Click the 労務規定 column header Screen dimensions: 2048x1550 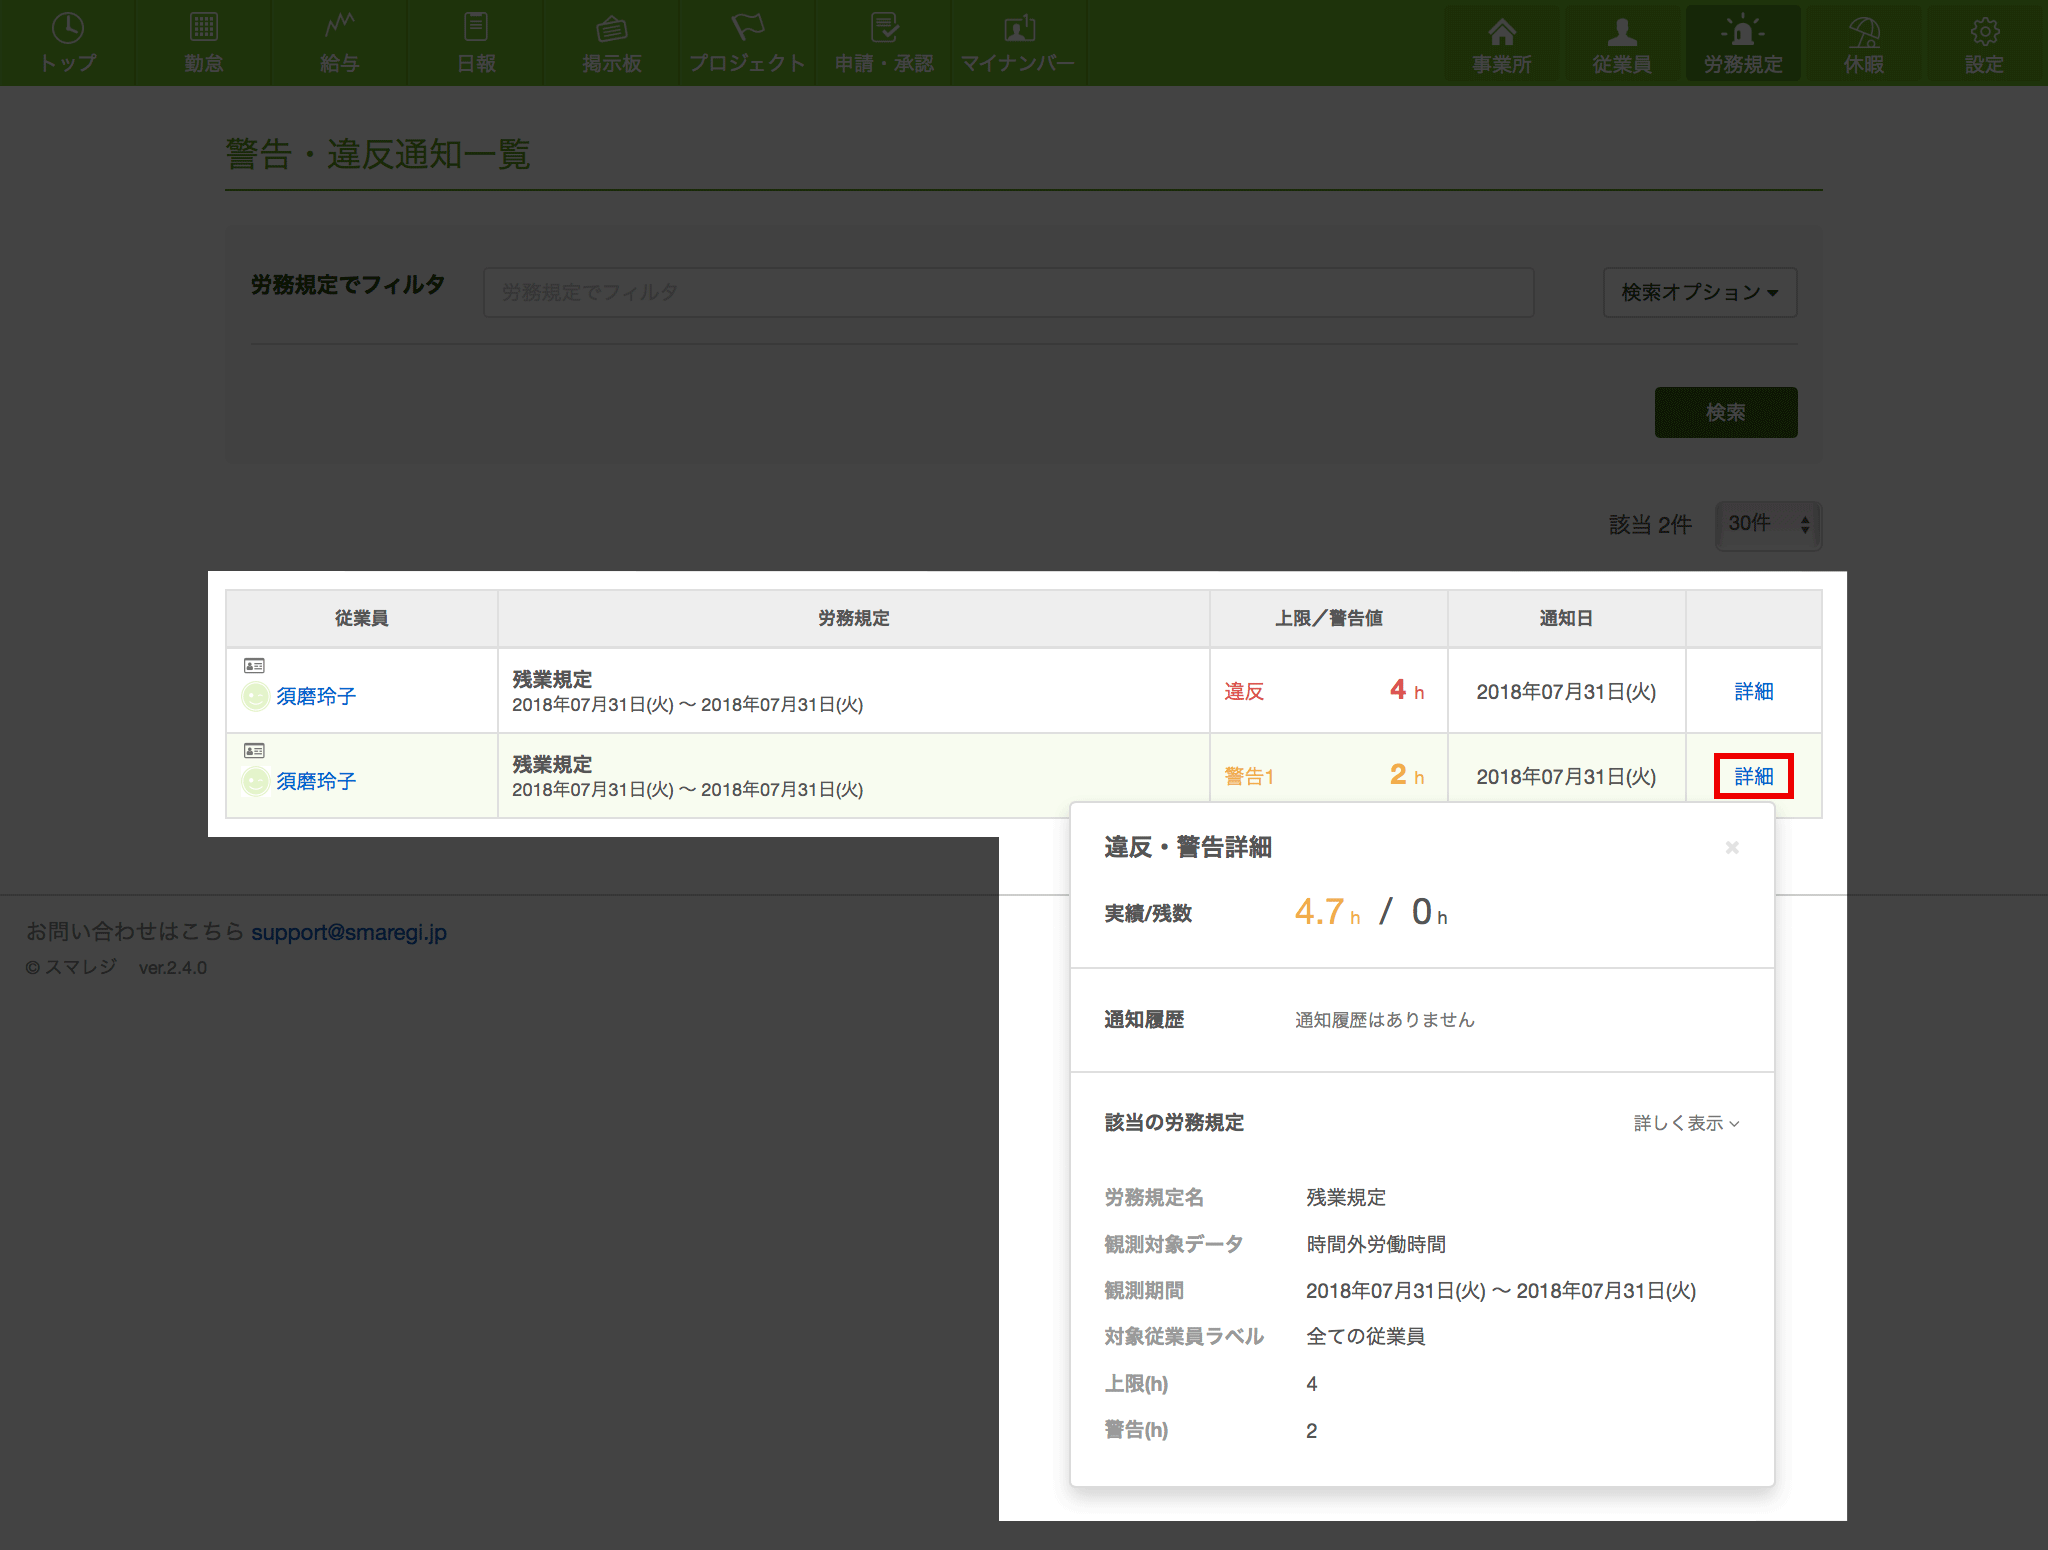(x=854, y=618)
